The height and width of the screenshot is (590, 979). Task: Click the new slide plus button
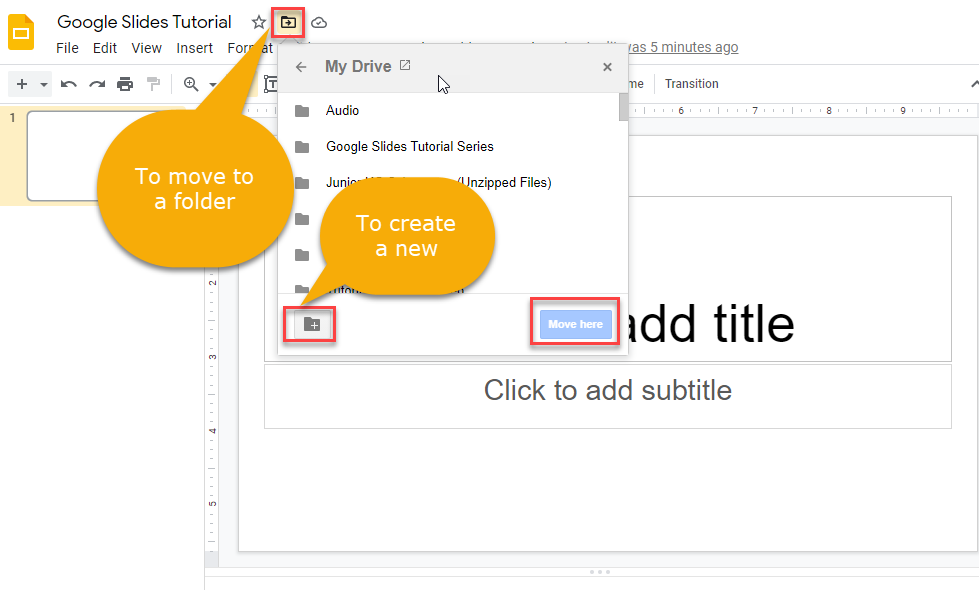[x=22, y=84]
